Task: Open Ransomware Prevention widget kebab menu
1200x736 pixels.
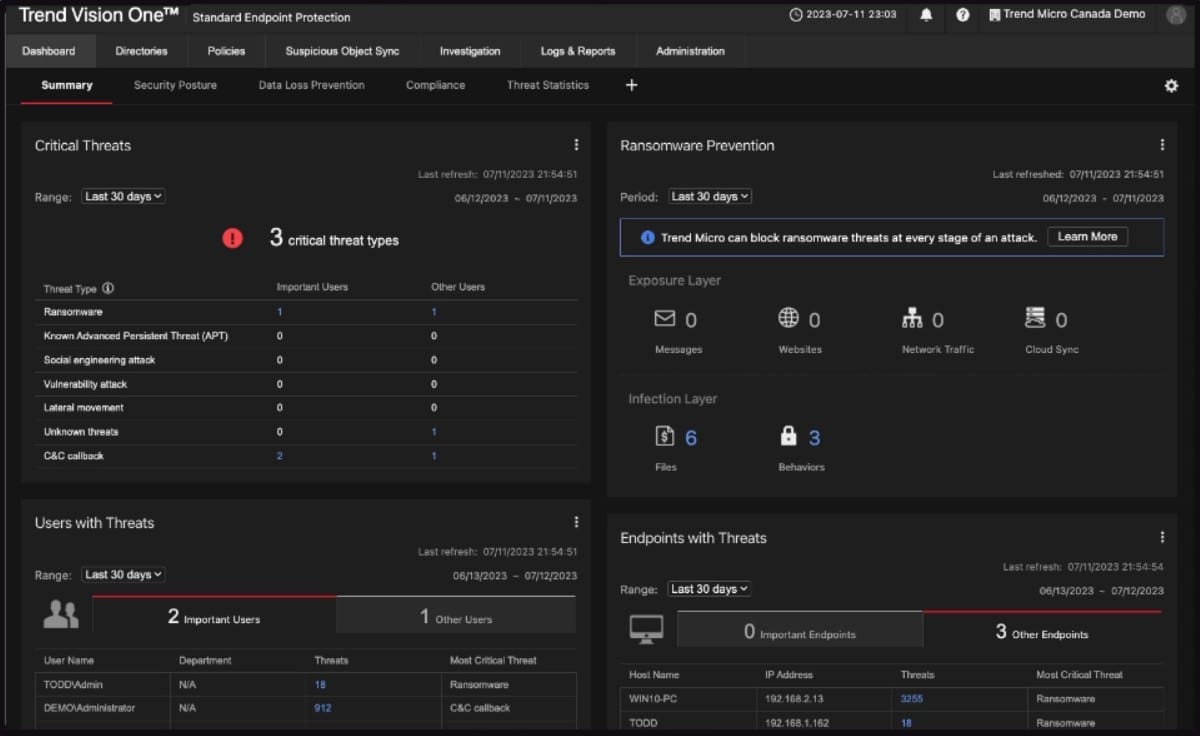Action: tap(1162, 145)
